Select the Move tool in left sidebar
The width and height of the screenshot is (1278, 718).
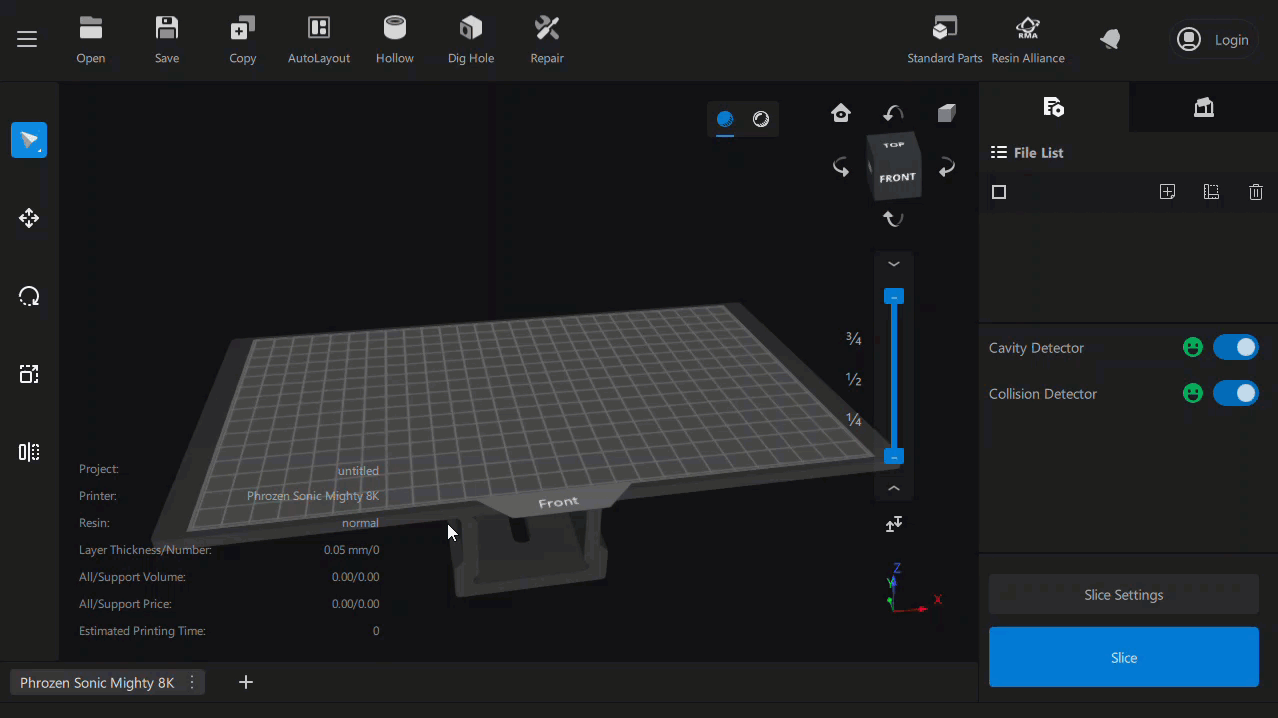point(29,218)
